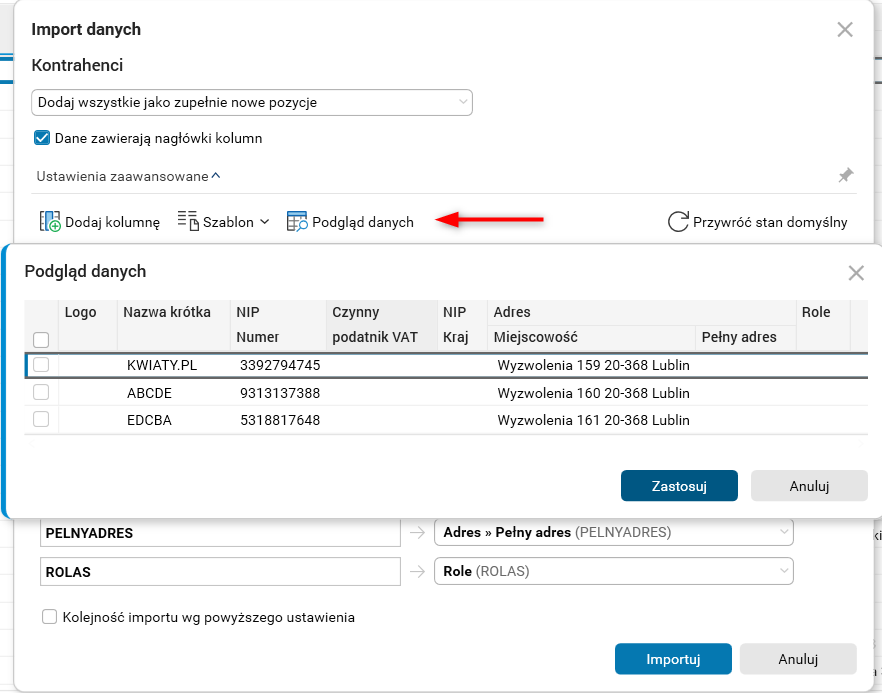Toggle 'Dane zawierają nagłówki kolumn' checkbox

point(42,138)
